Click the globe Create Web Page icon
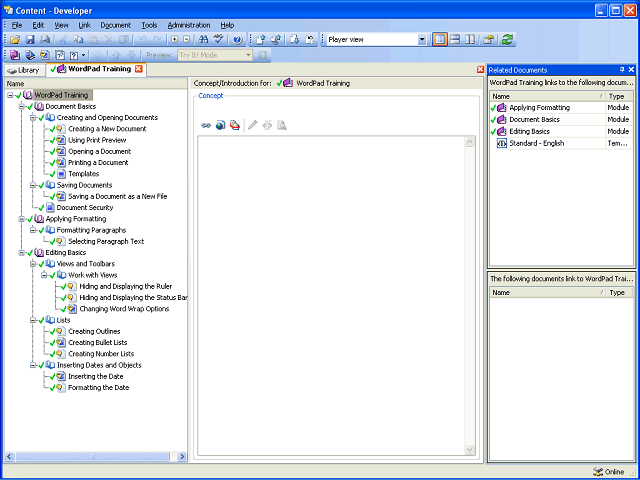Screen dimensions: 640x480 [220, 125]
